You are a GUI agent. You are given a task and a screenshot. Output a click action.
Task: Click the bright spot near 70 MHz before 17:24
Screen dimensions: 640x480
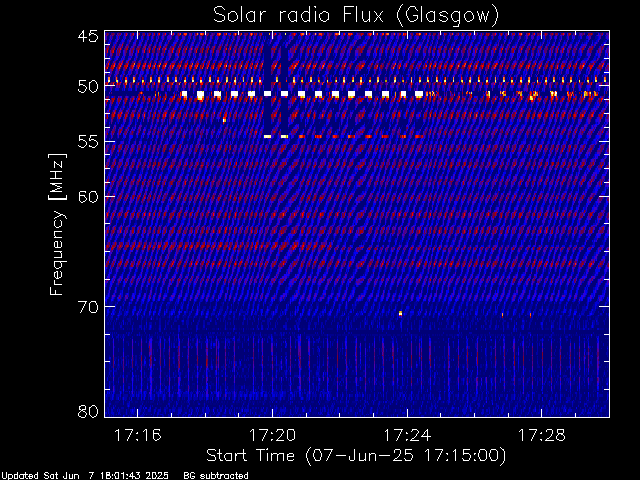400,313
